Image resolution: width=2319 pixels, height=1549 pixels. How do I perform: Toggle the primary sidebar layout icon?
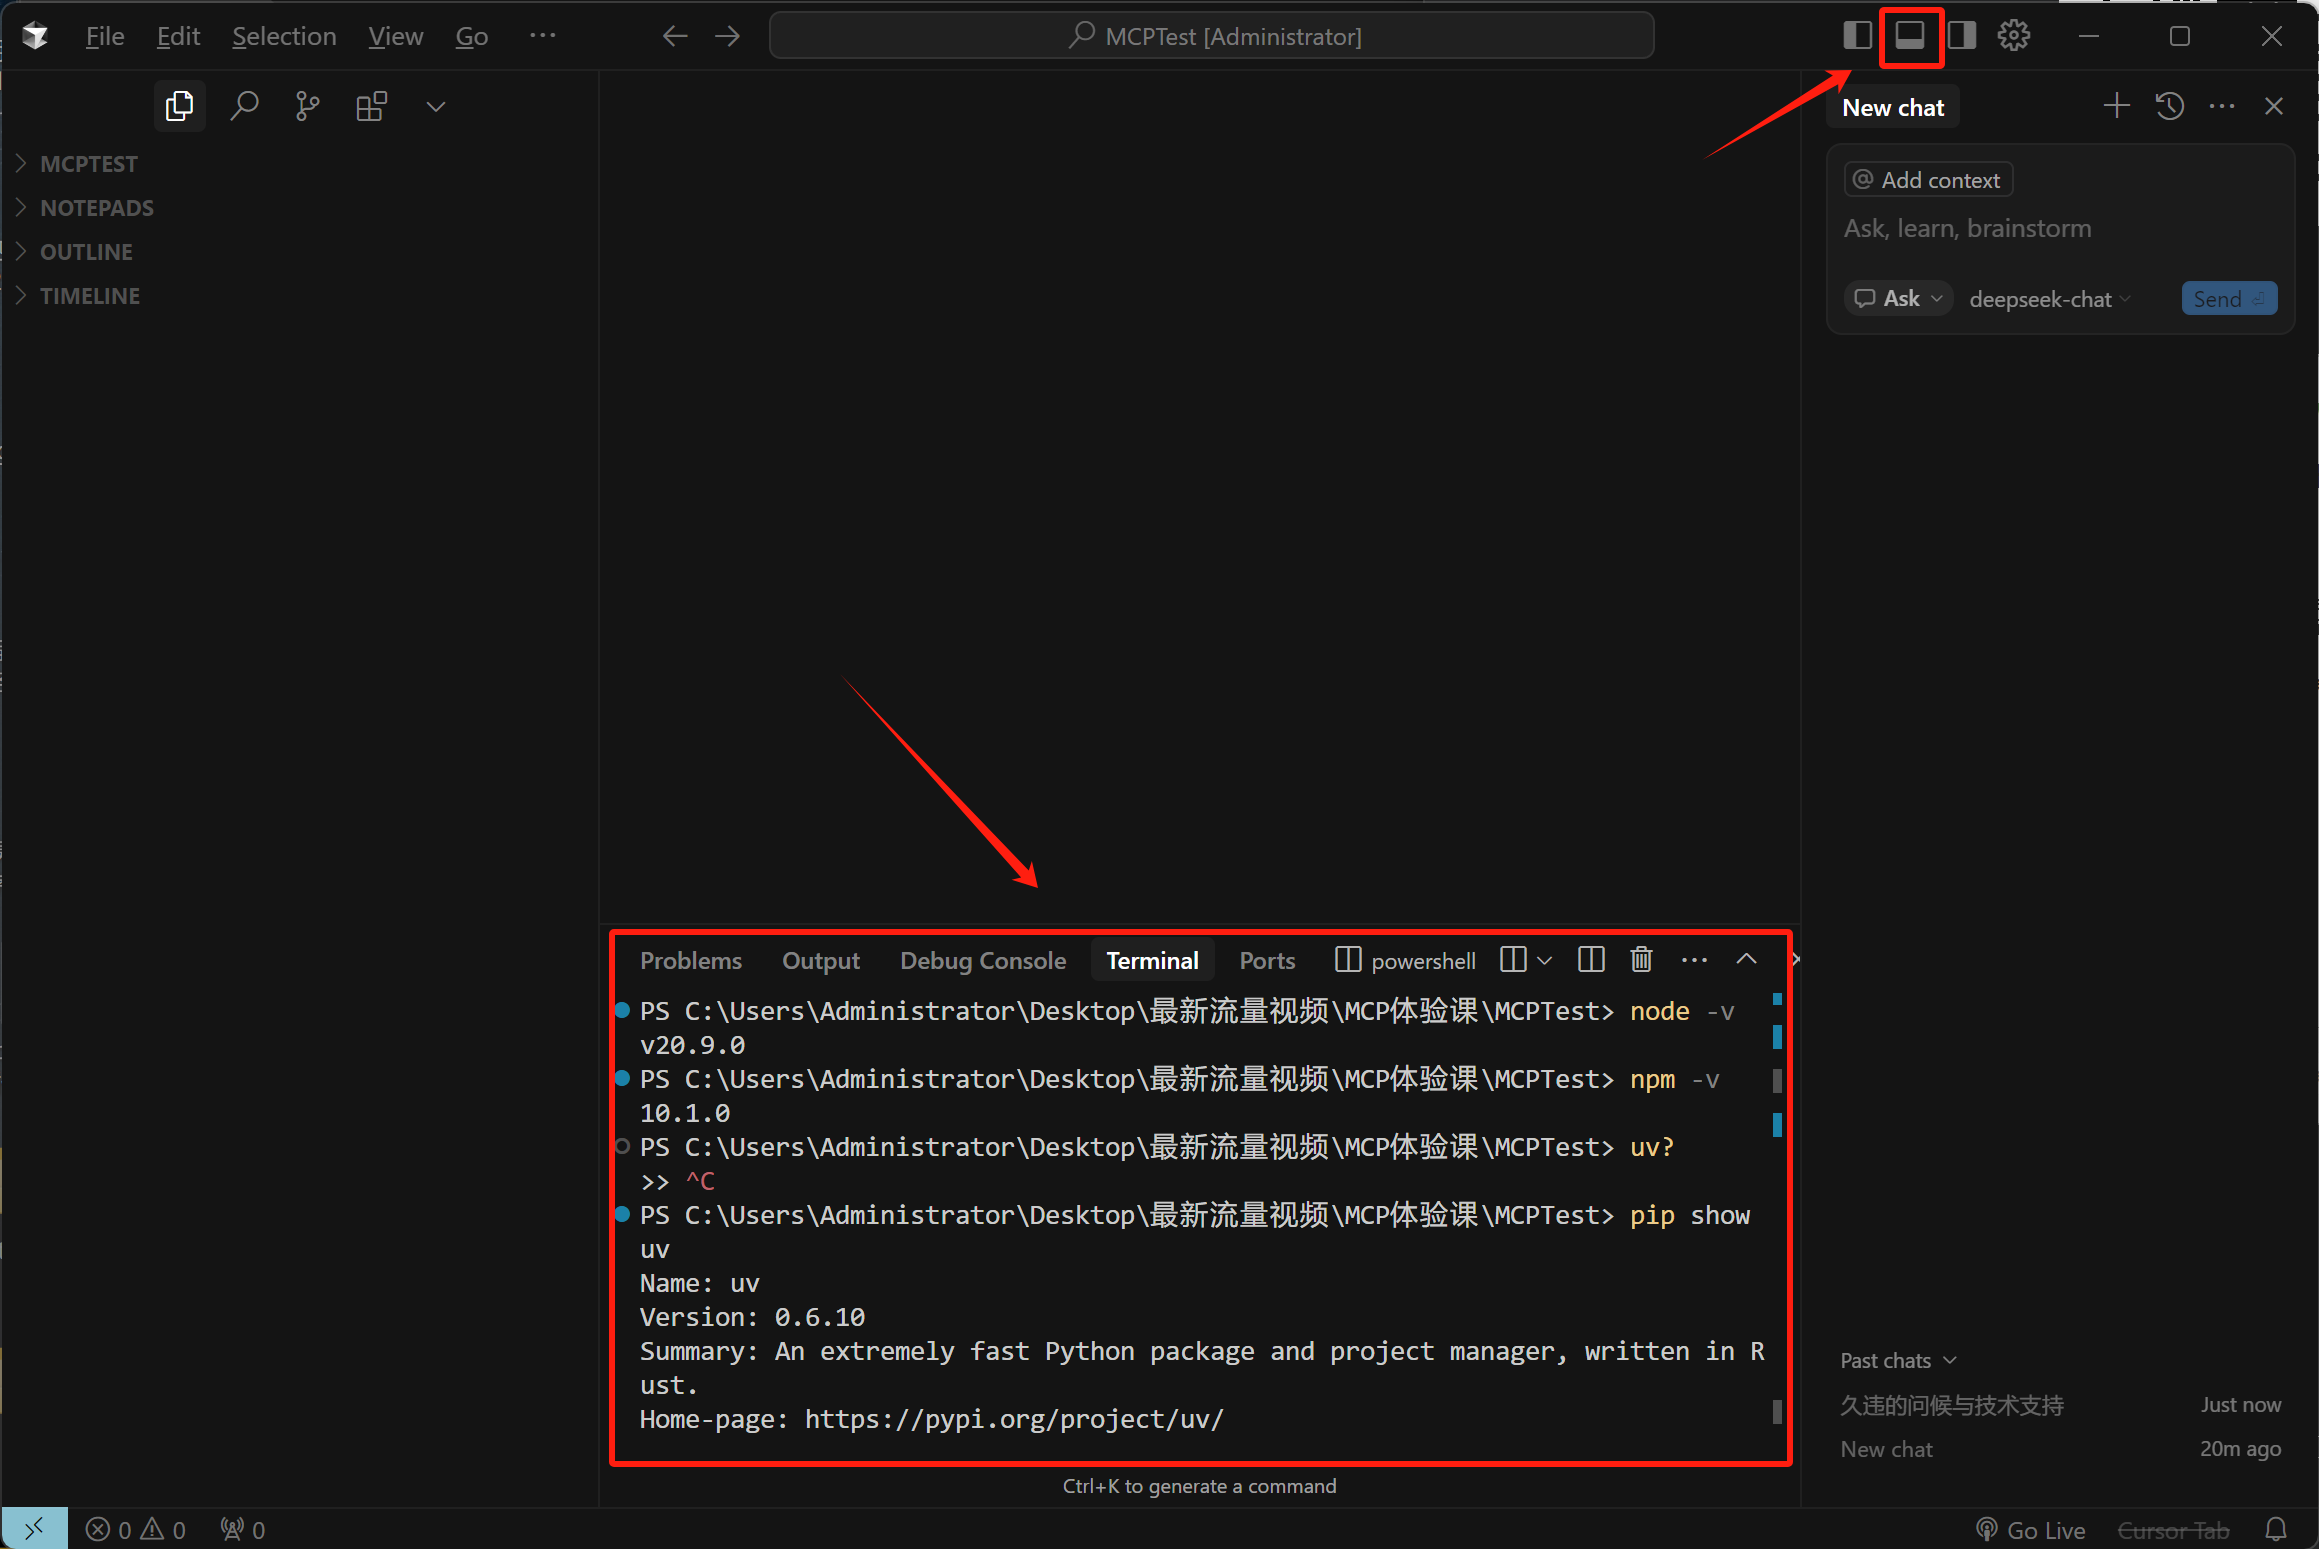click(1857, 36)
